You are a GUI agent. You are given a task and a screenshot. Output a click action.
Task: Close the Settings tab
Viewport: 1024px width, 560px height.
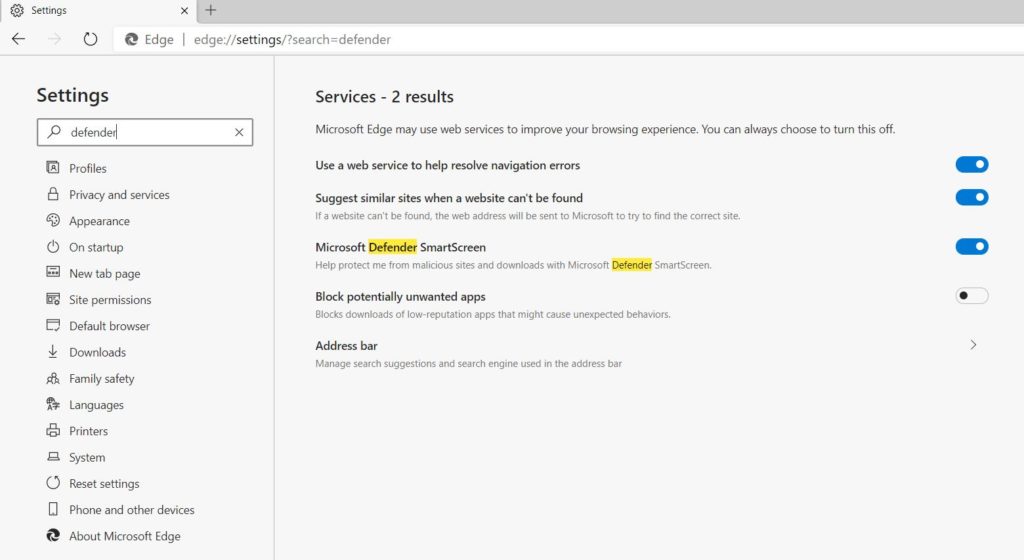pyautogui.click(x=184, y=10)
